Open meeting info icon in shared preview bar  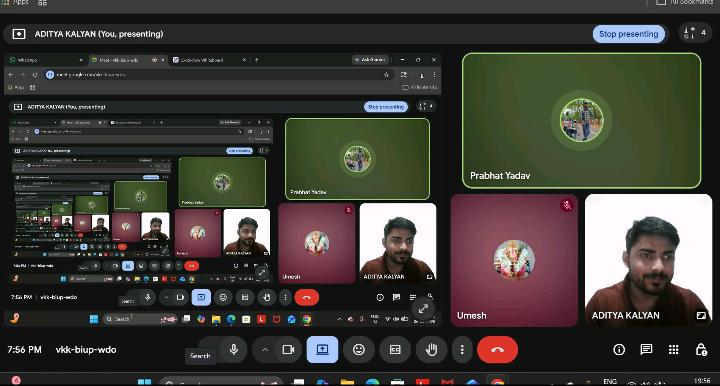pyautogui.click(x=380, y=297)
